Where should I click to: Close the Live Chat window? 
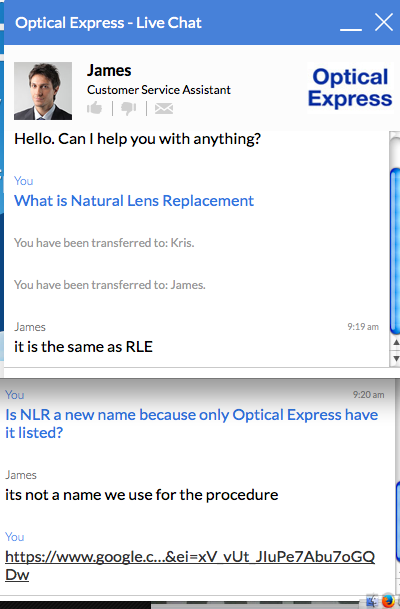[384, 22]
